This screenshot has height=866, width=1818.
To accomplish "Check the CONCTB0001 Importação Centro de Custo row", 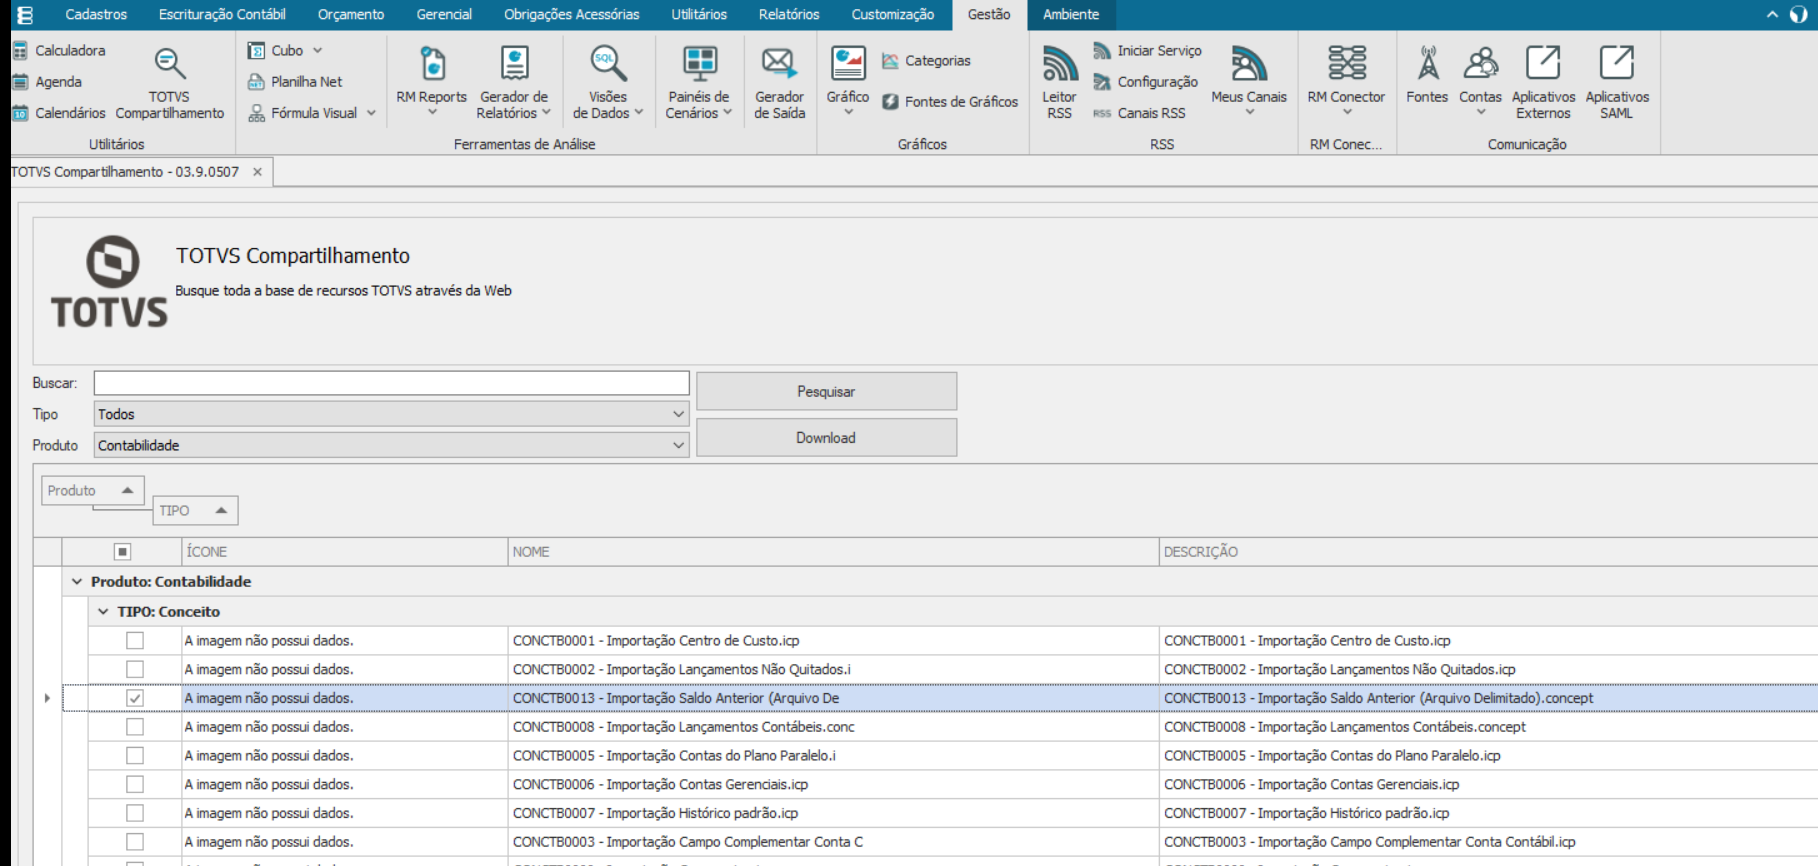I will (x=135, y=641).
